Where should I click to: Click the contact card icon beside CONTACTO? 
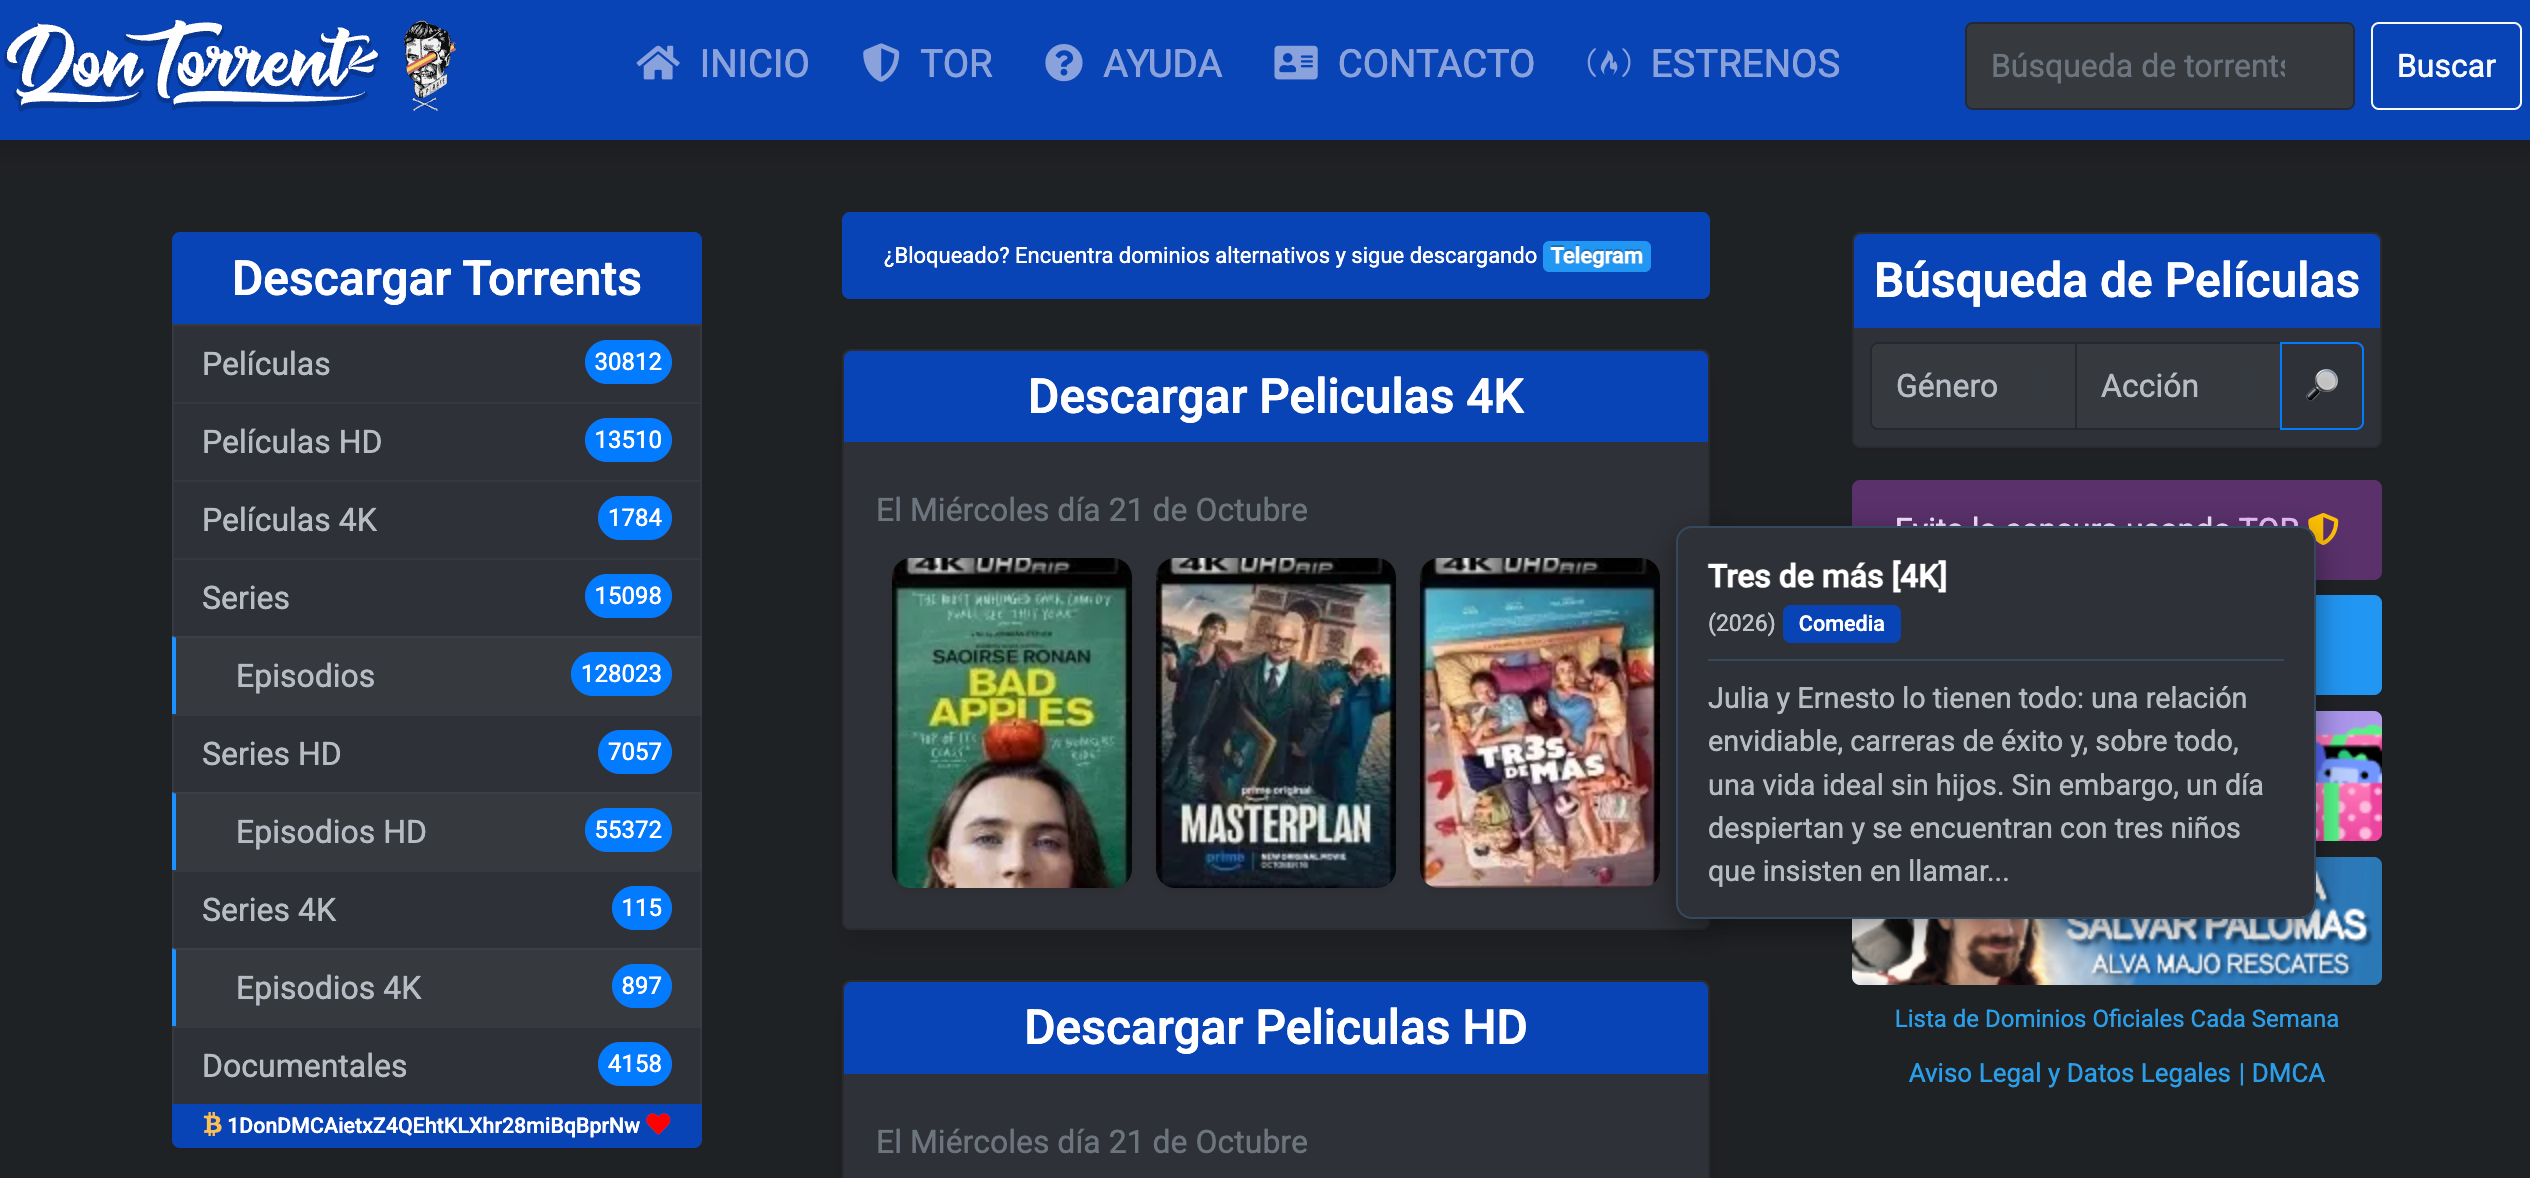tap(1296, 64)
